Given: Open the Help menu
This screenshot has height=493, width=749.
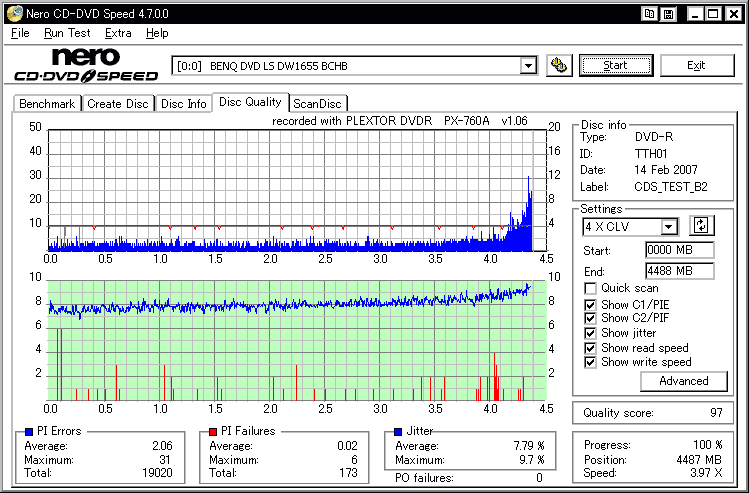Looking at the screenshot, I should click(157, 33).
